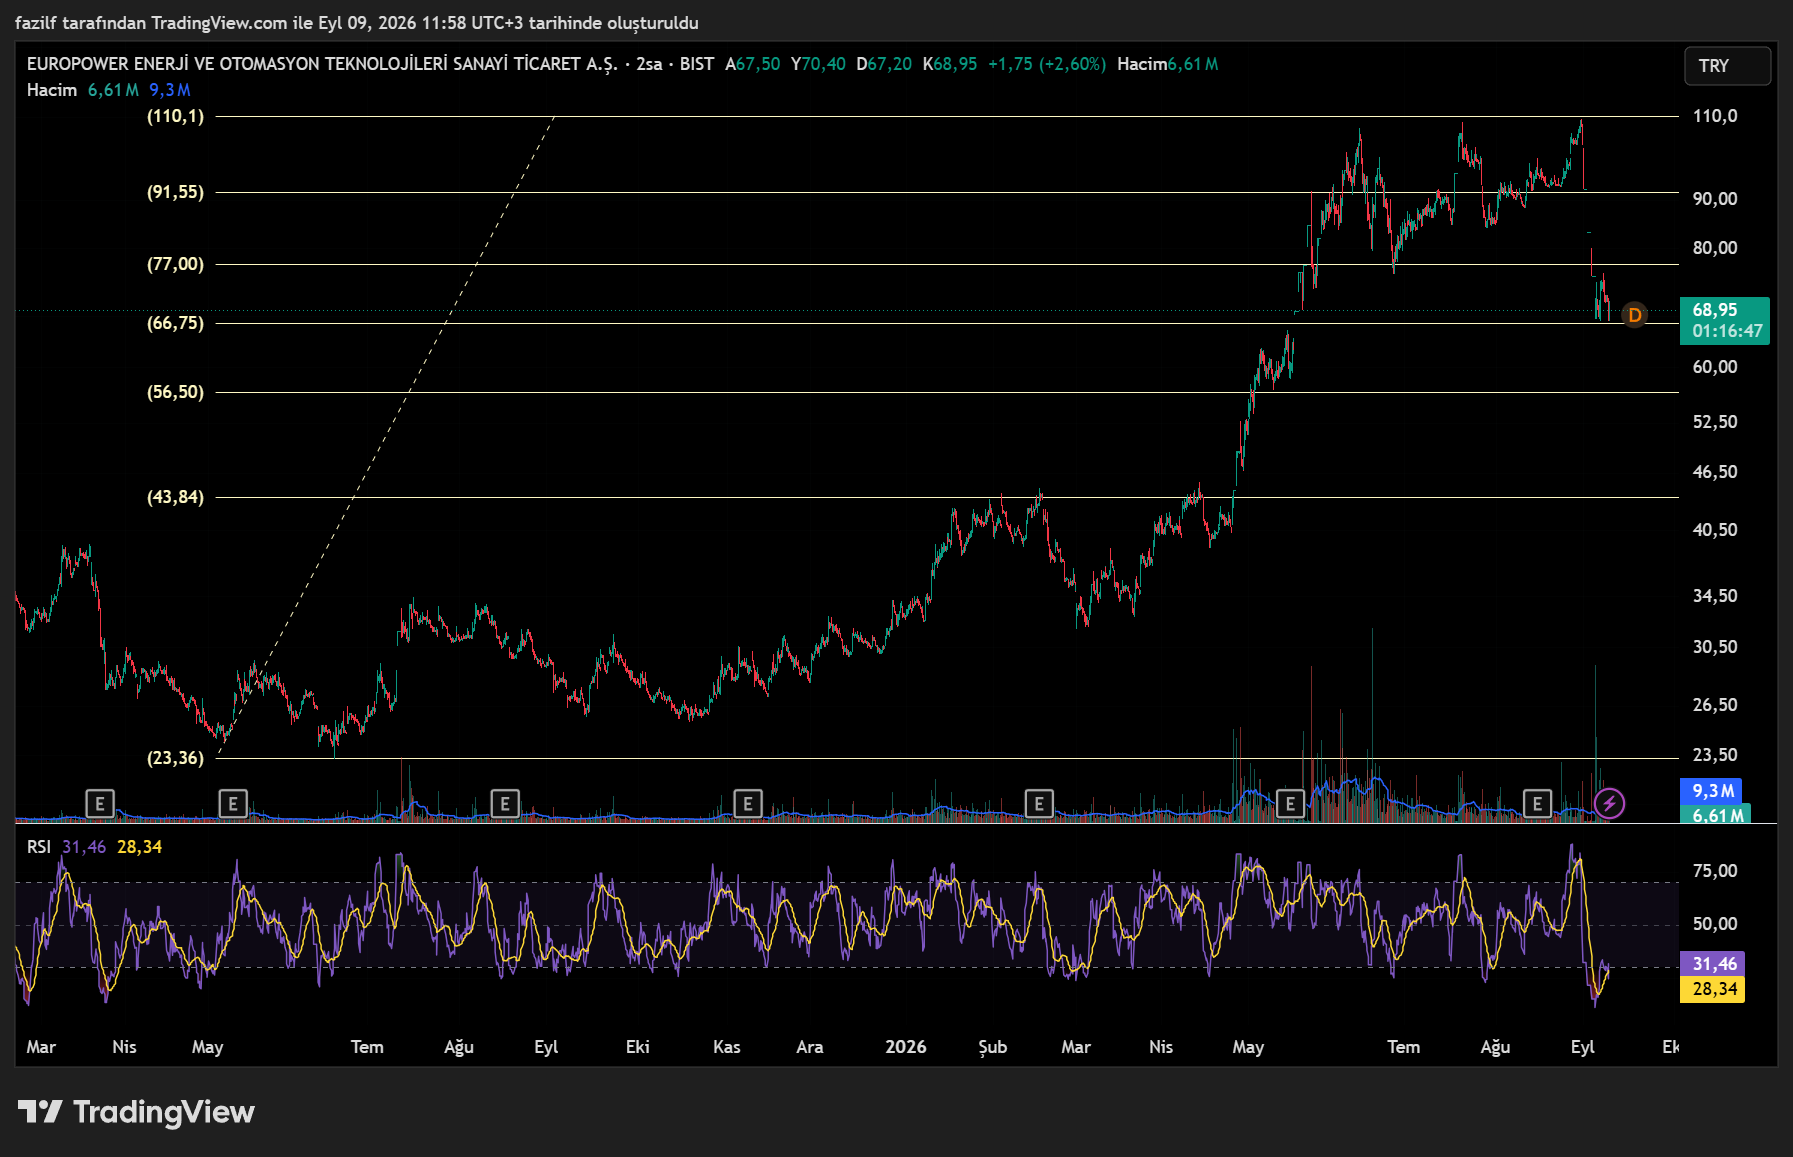Viewport: 1793px width, 1157px height.
Task: Select the earnings marker near August 2025
Action: coord(505,803)
